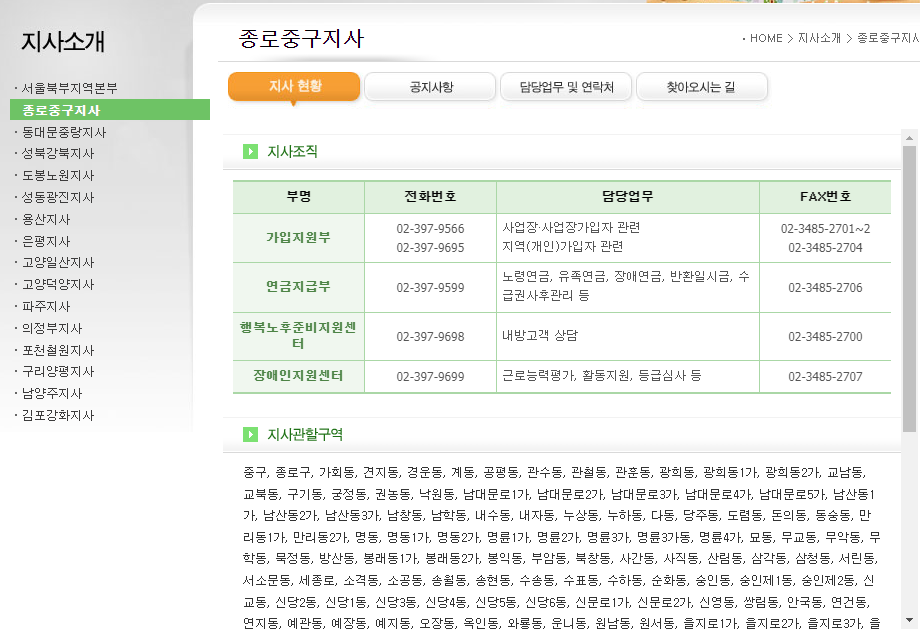Click the highlighted 종로중구지사 sidebar entry

point(60,110)
